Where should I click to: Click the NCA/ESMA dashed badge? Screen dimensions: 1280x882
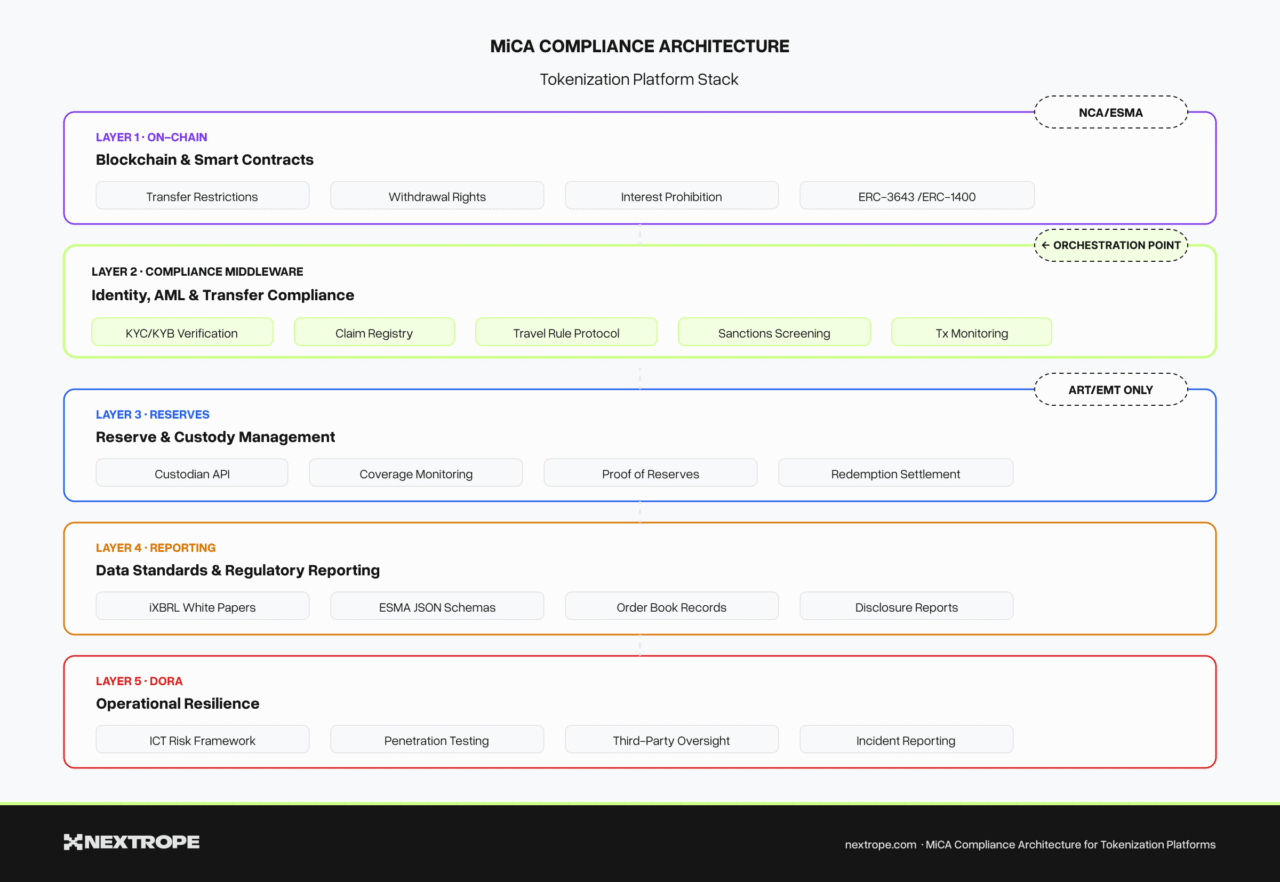pos(1110,112)
